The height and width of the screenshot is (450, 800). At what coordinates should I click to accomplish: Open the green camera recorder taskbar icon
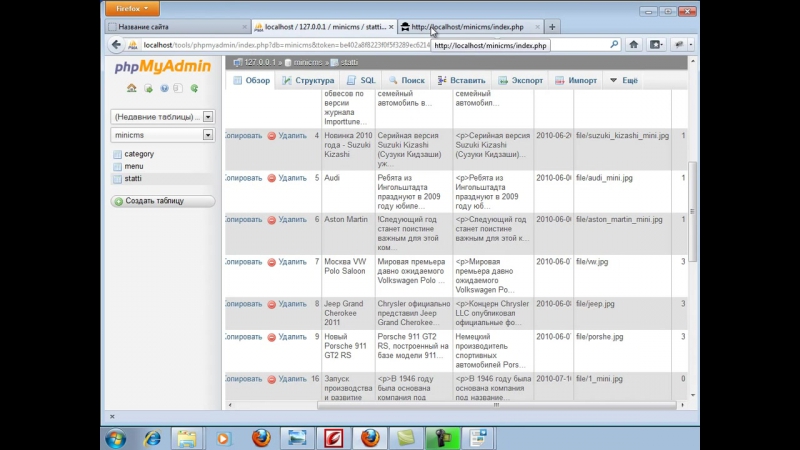[443, 439]
